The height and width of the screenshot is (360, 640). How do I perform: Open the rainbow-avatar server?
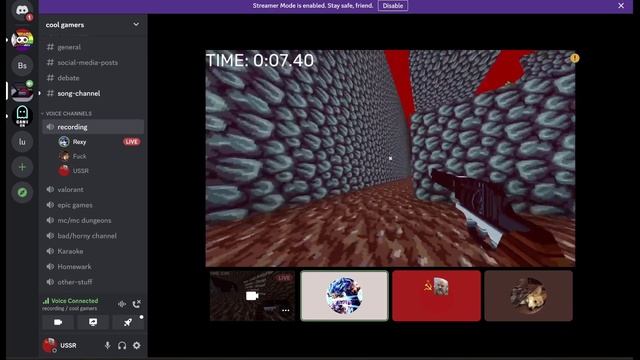point(22,40)
